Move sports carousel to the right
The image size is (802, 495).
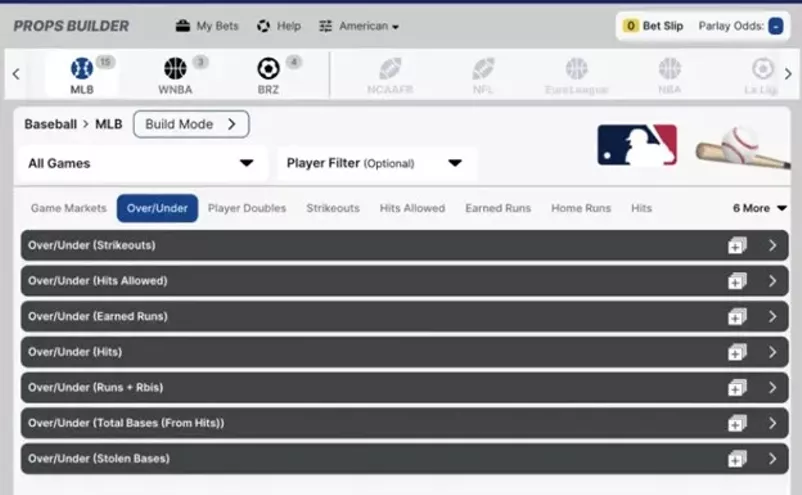click(788, 74)
